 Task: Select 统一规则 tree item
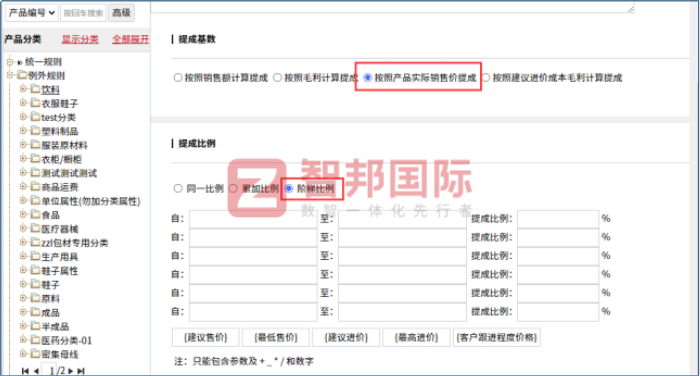point(43,62)
